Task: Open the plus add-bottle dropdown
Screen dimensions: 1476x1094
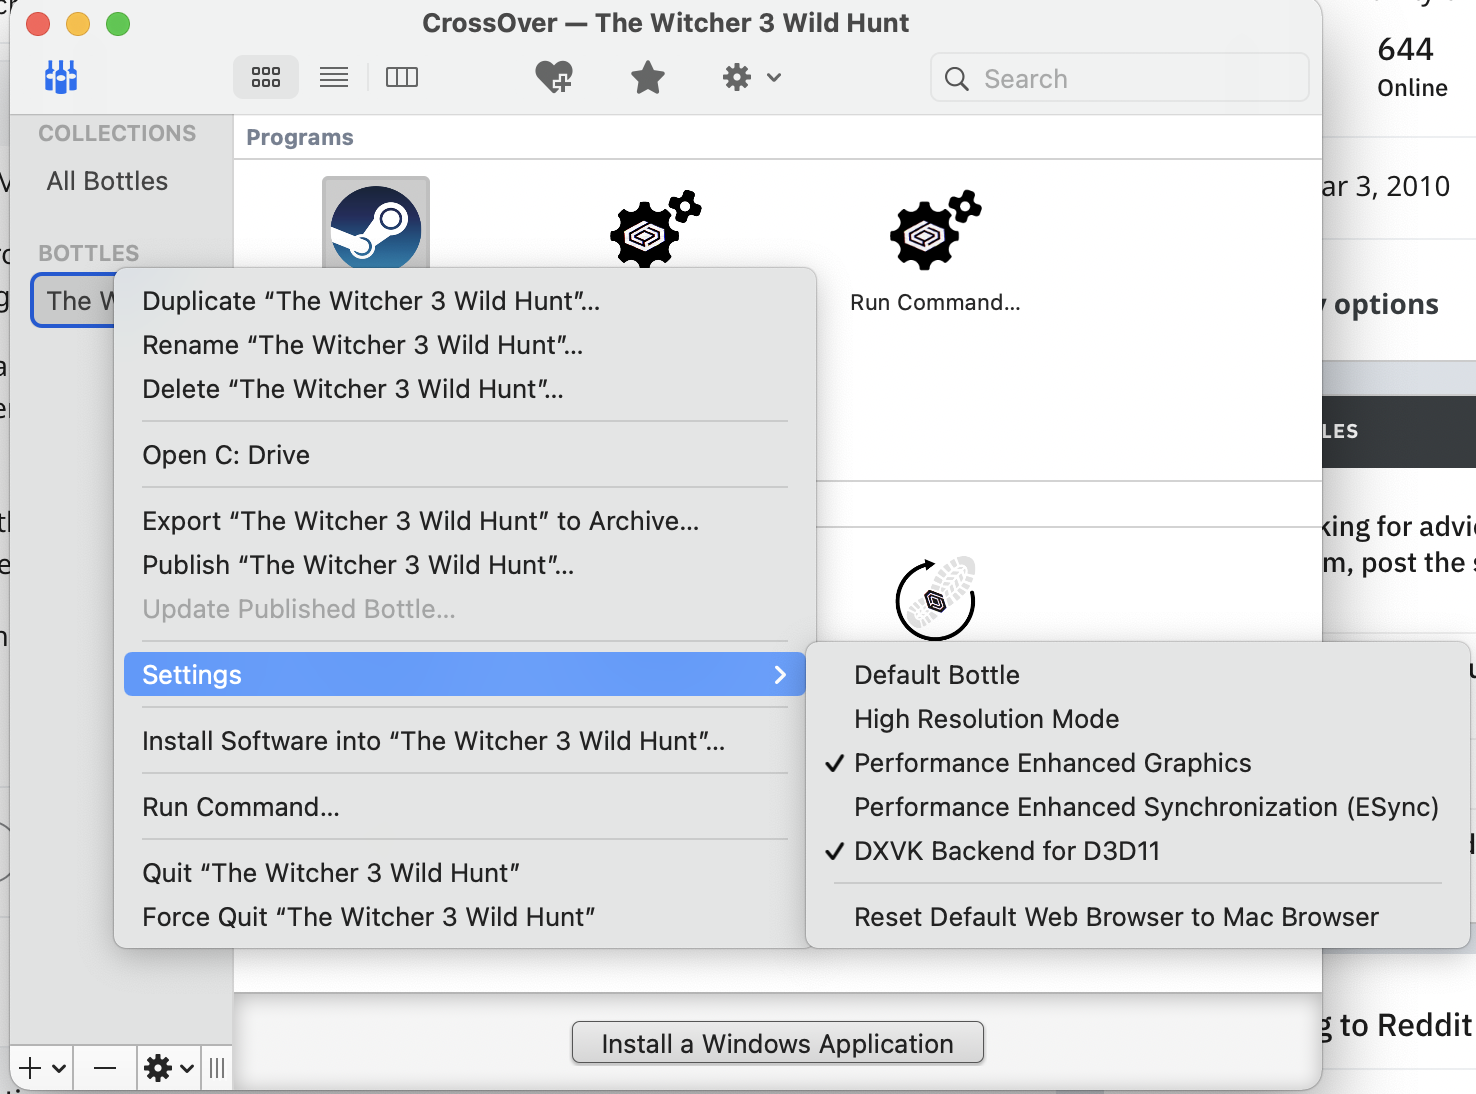Action: tap(43, 1069)
